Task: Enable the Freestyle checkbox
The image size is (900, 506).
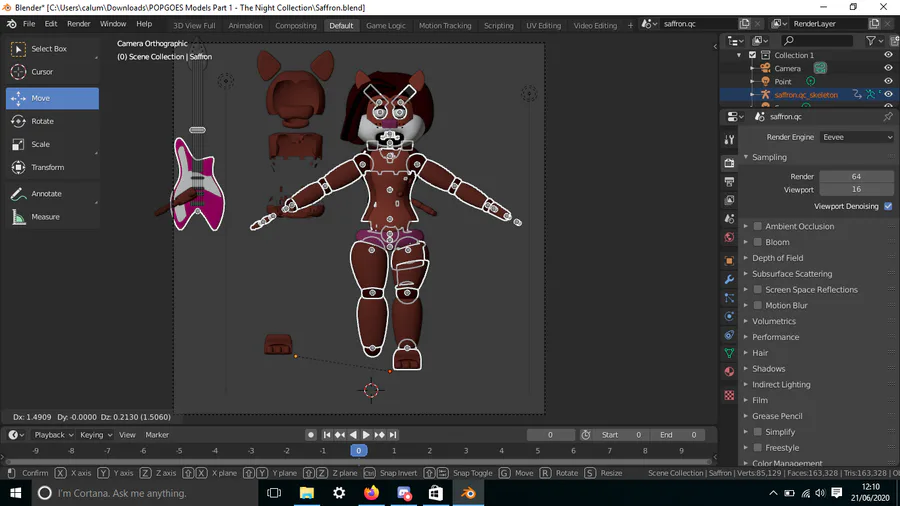Action: 758,447
